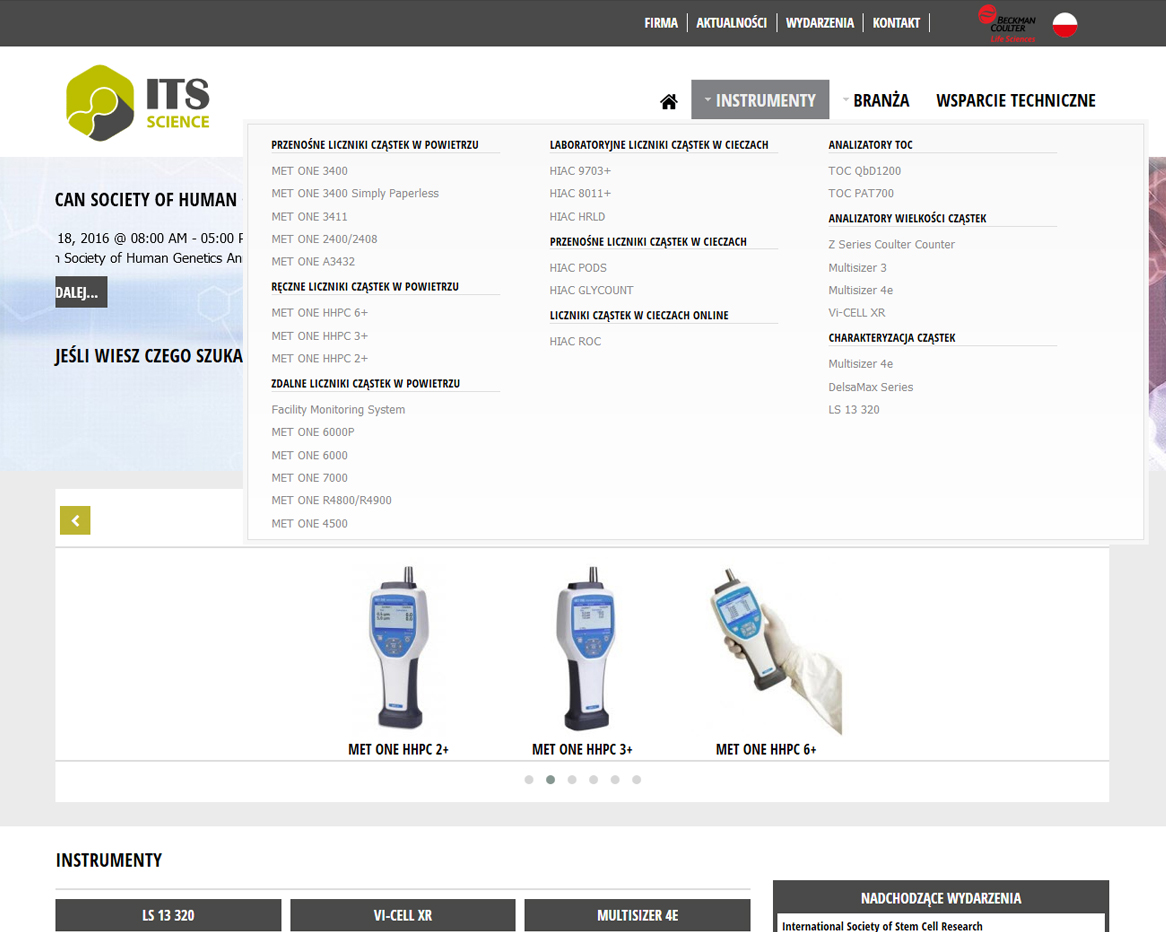This screenshot has height=932, width=1166.
Task: Open HIAC 9703+ link
Action: 580,171
